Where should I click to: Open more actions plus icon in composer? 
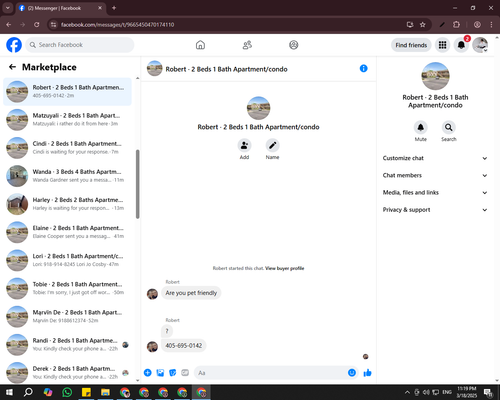pyautogui.click(x=148, y=373)
